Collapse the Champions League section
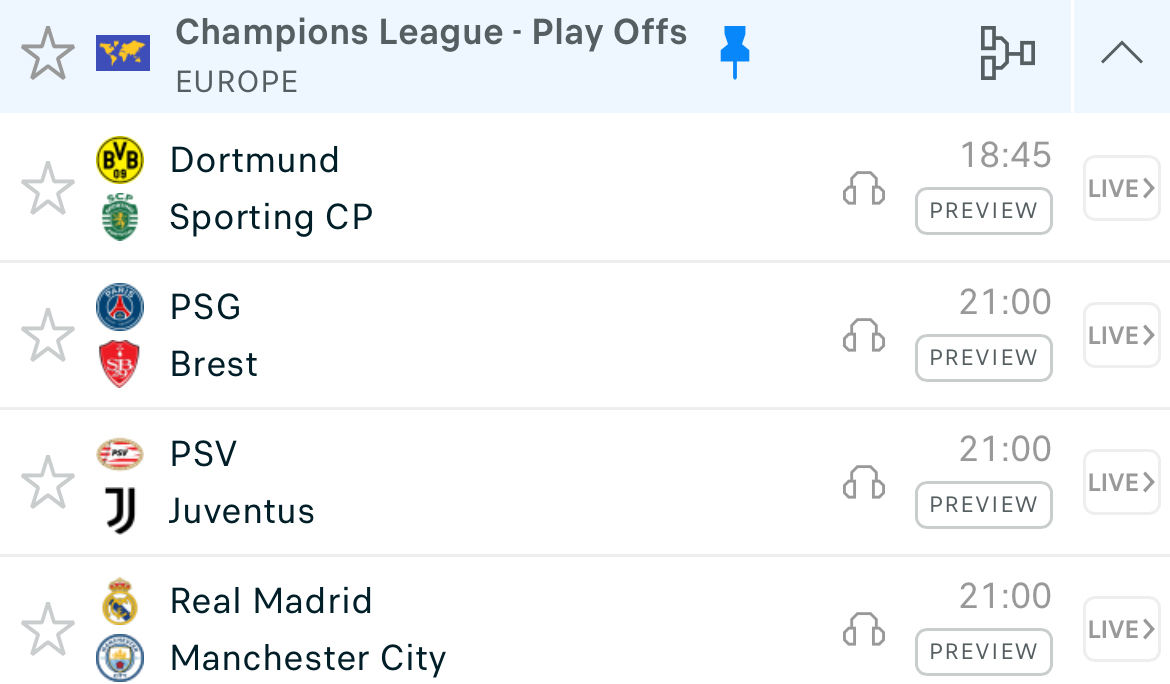Viewport: 1170px width, 684px height. click(x=1121, y=54)
